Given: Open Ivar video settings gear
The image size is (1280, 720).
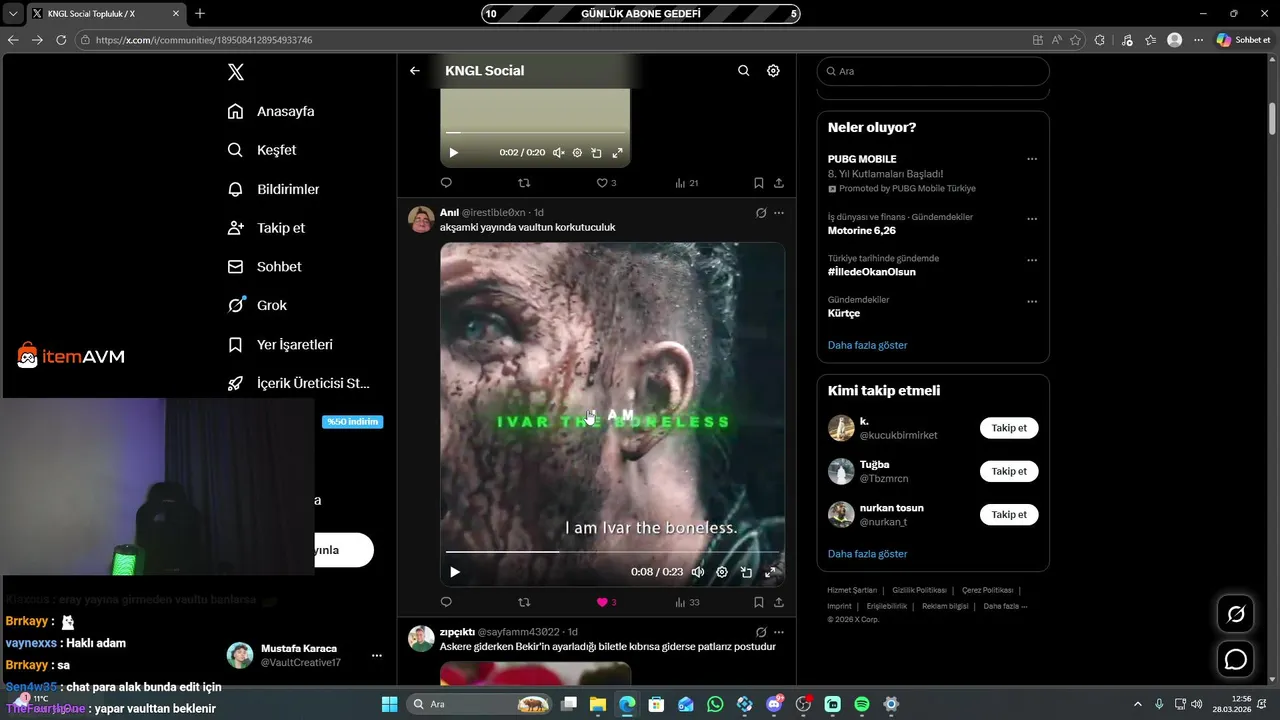Looking at the screenshot, I should click(x=722, y=572).
